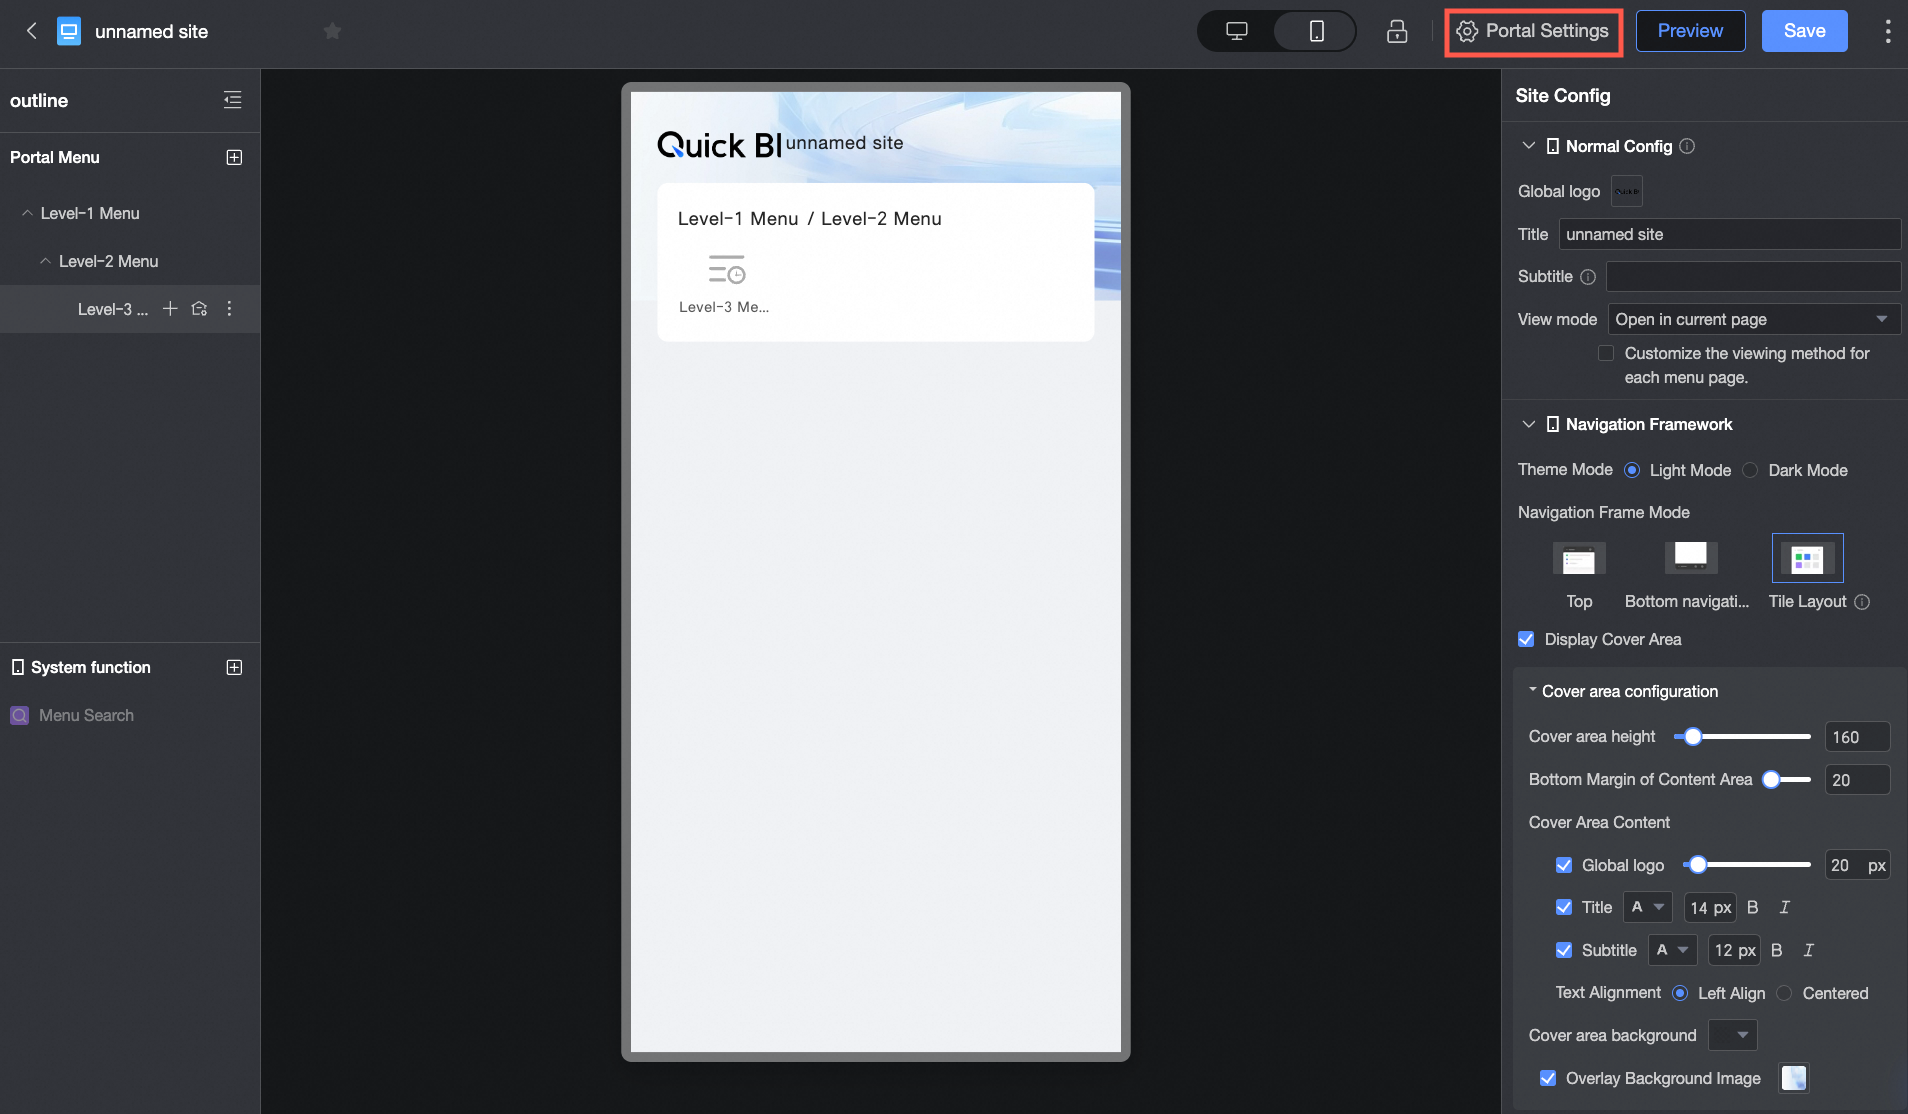
Task: Uncheck Title in cover area content
Action: pyautogui.click(x=1564, y=907)
